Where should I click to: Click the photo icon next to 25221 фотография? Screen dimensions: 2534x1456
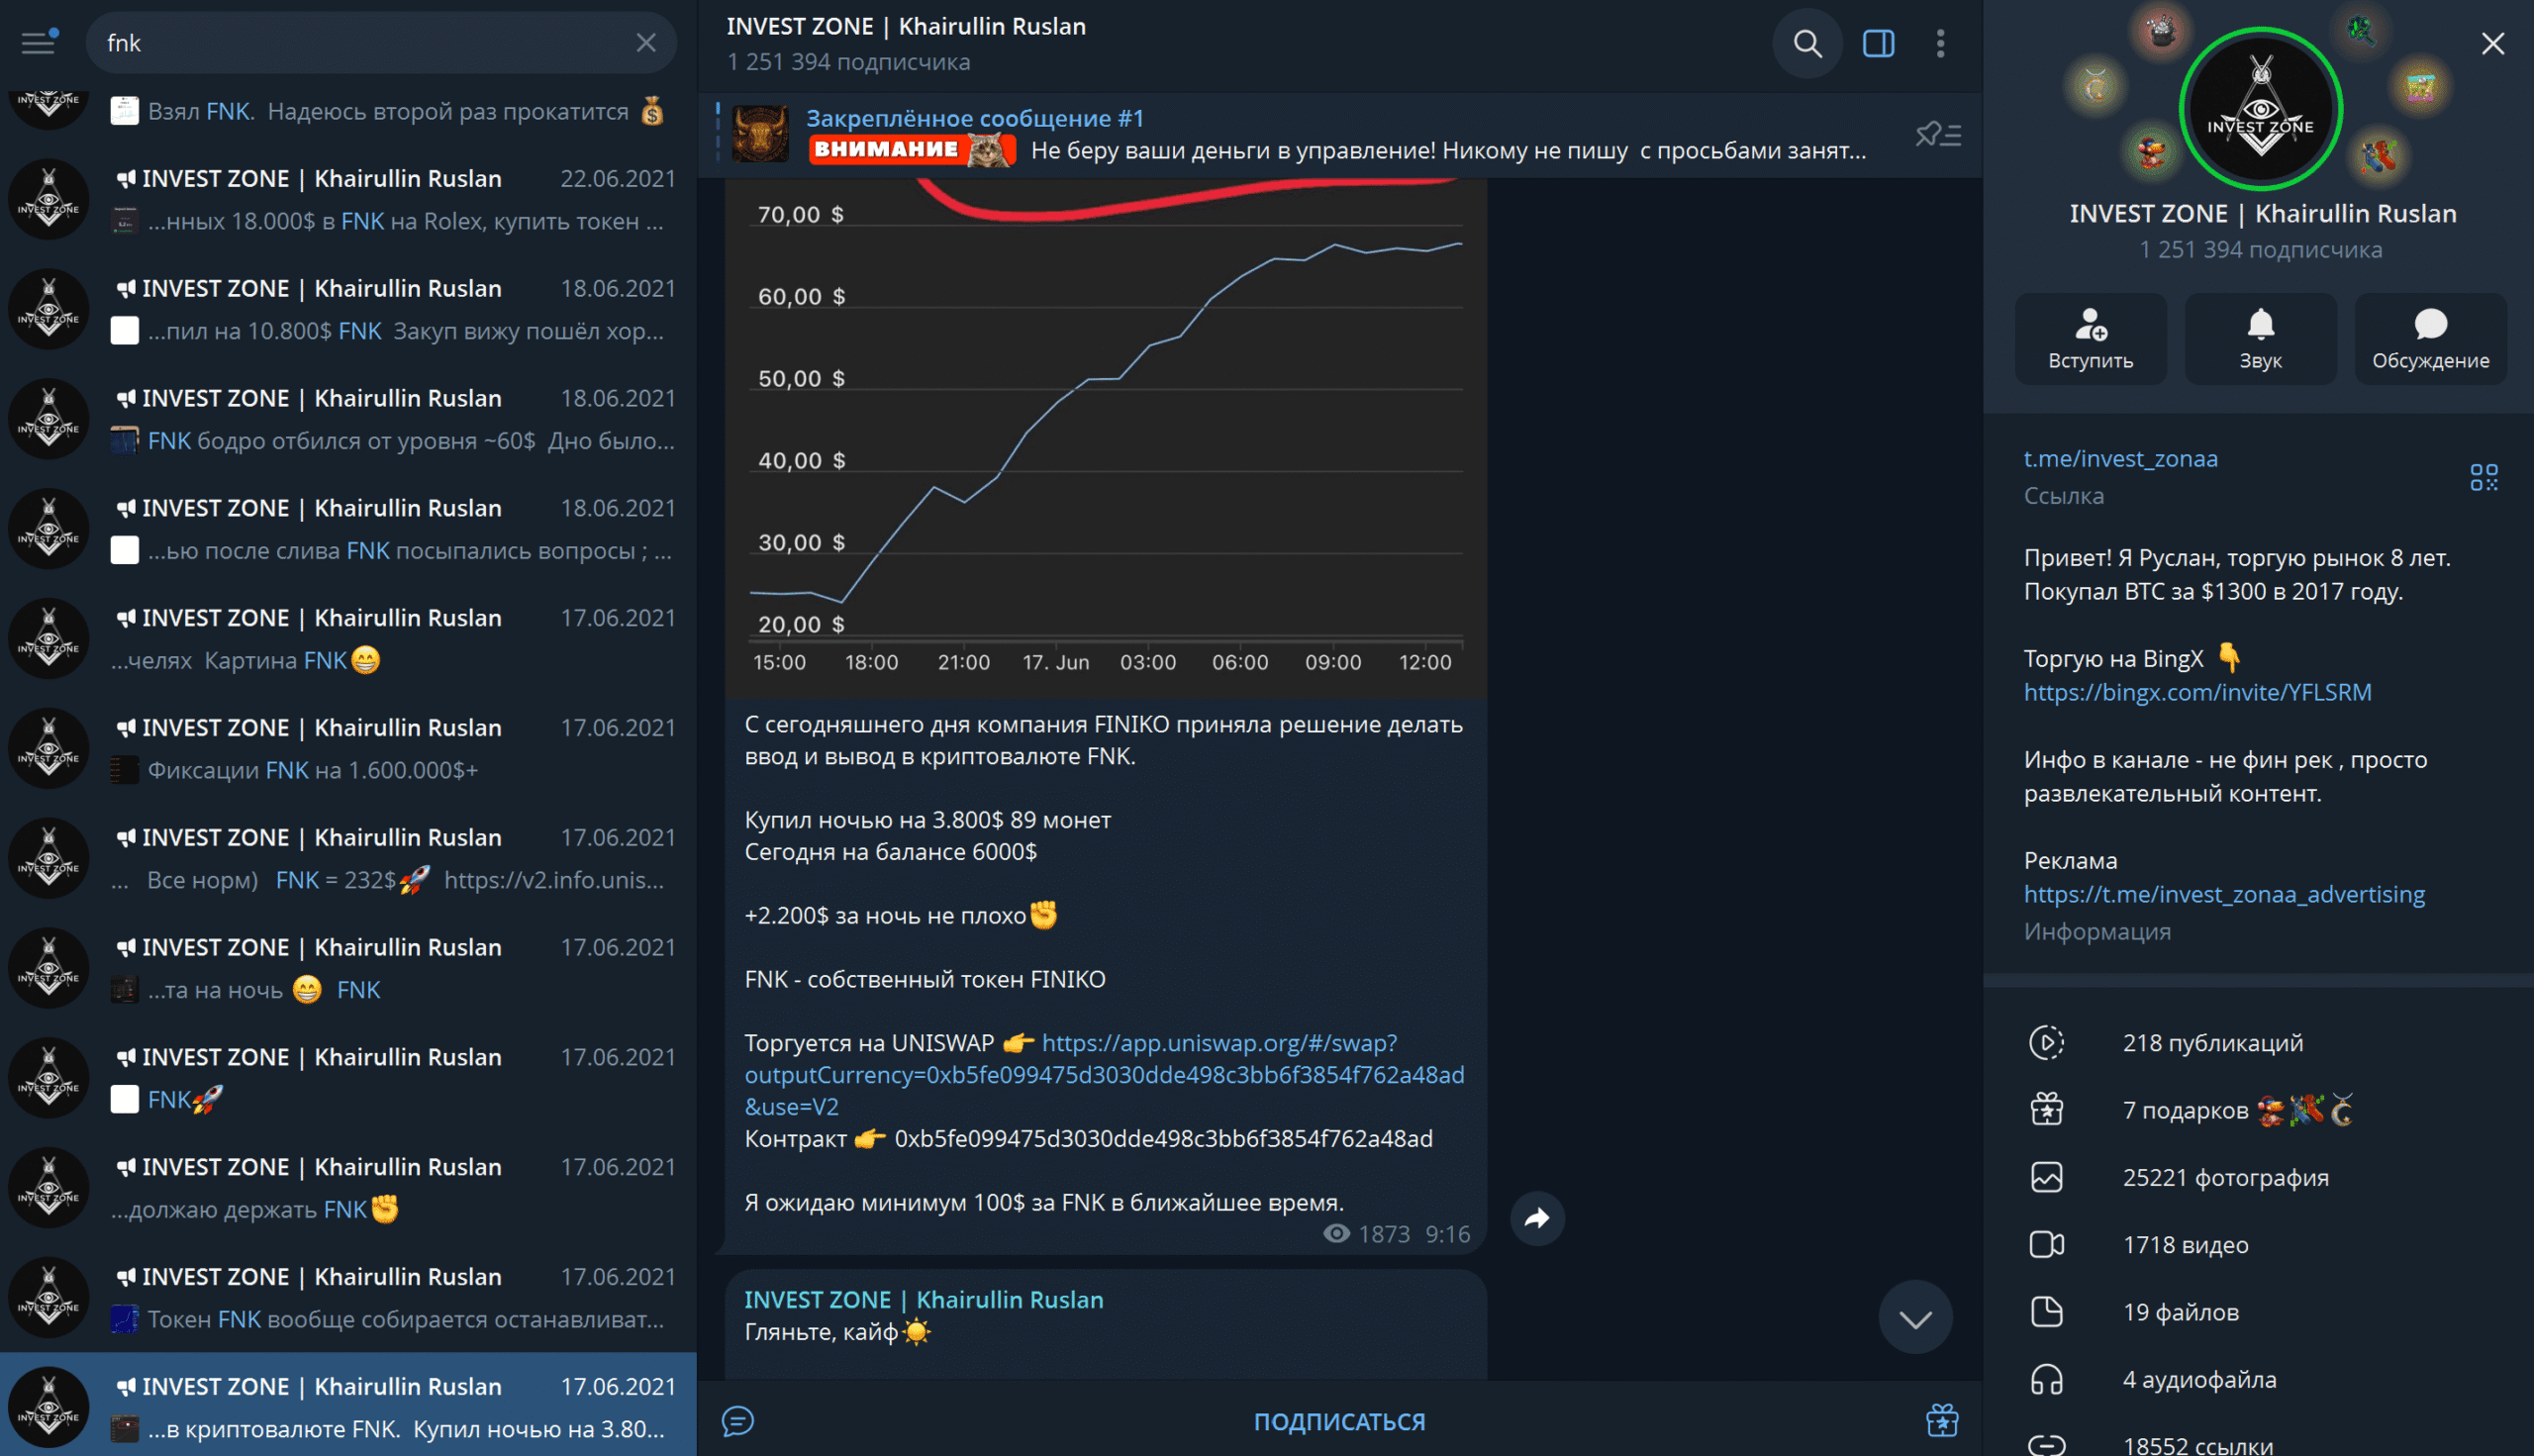point(2046,1177)
